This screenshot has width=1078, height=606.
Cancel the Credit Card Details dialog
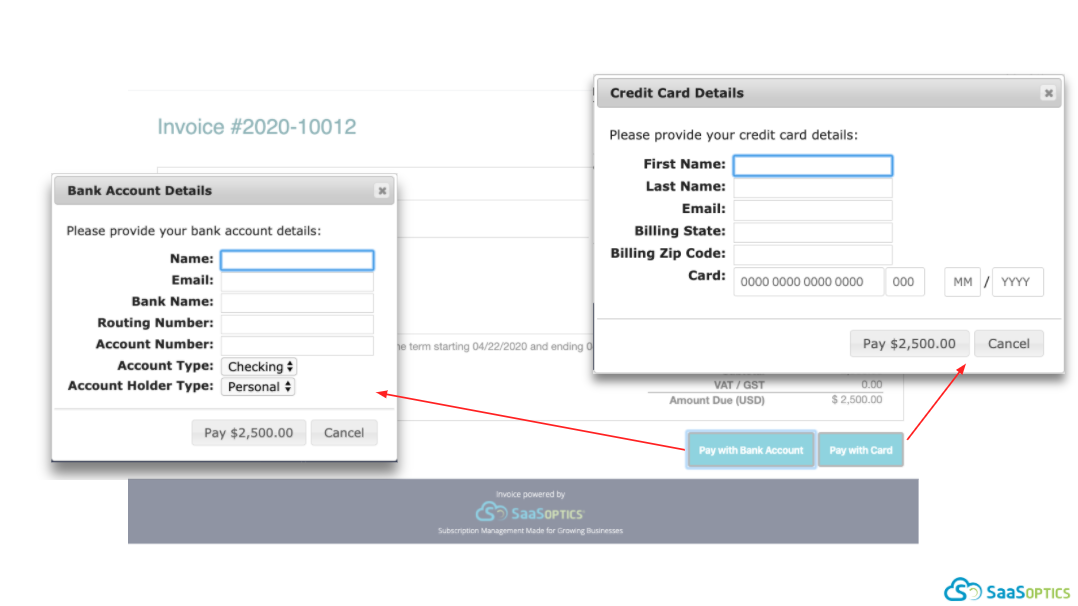pyautogui.click(x=1009, y=343)
